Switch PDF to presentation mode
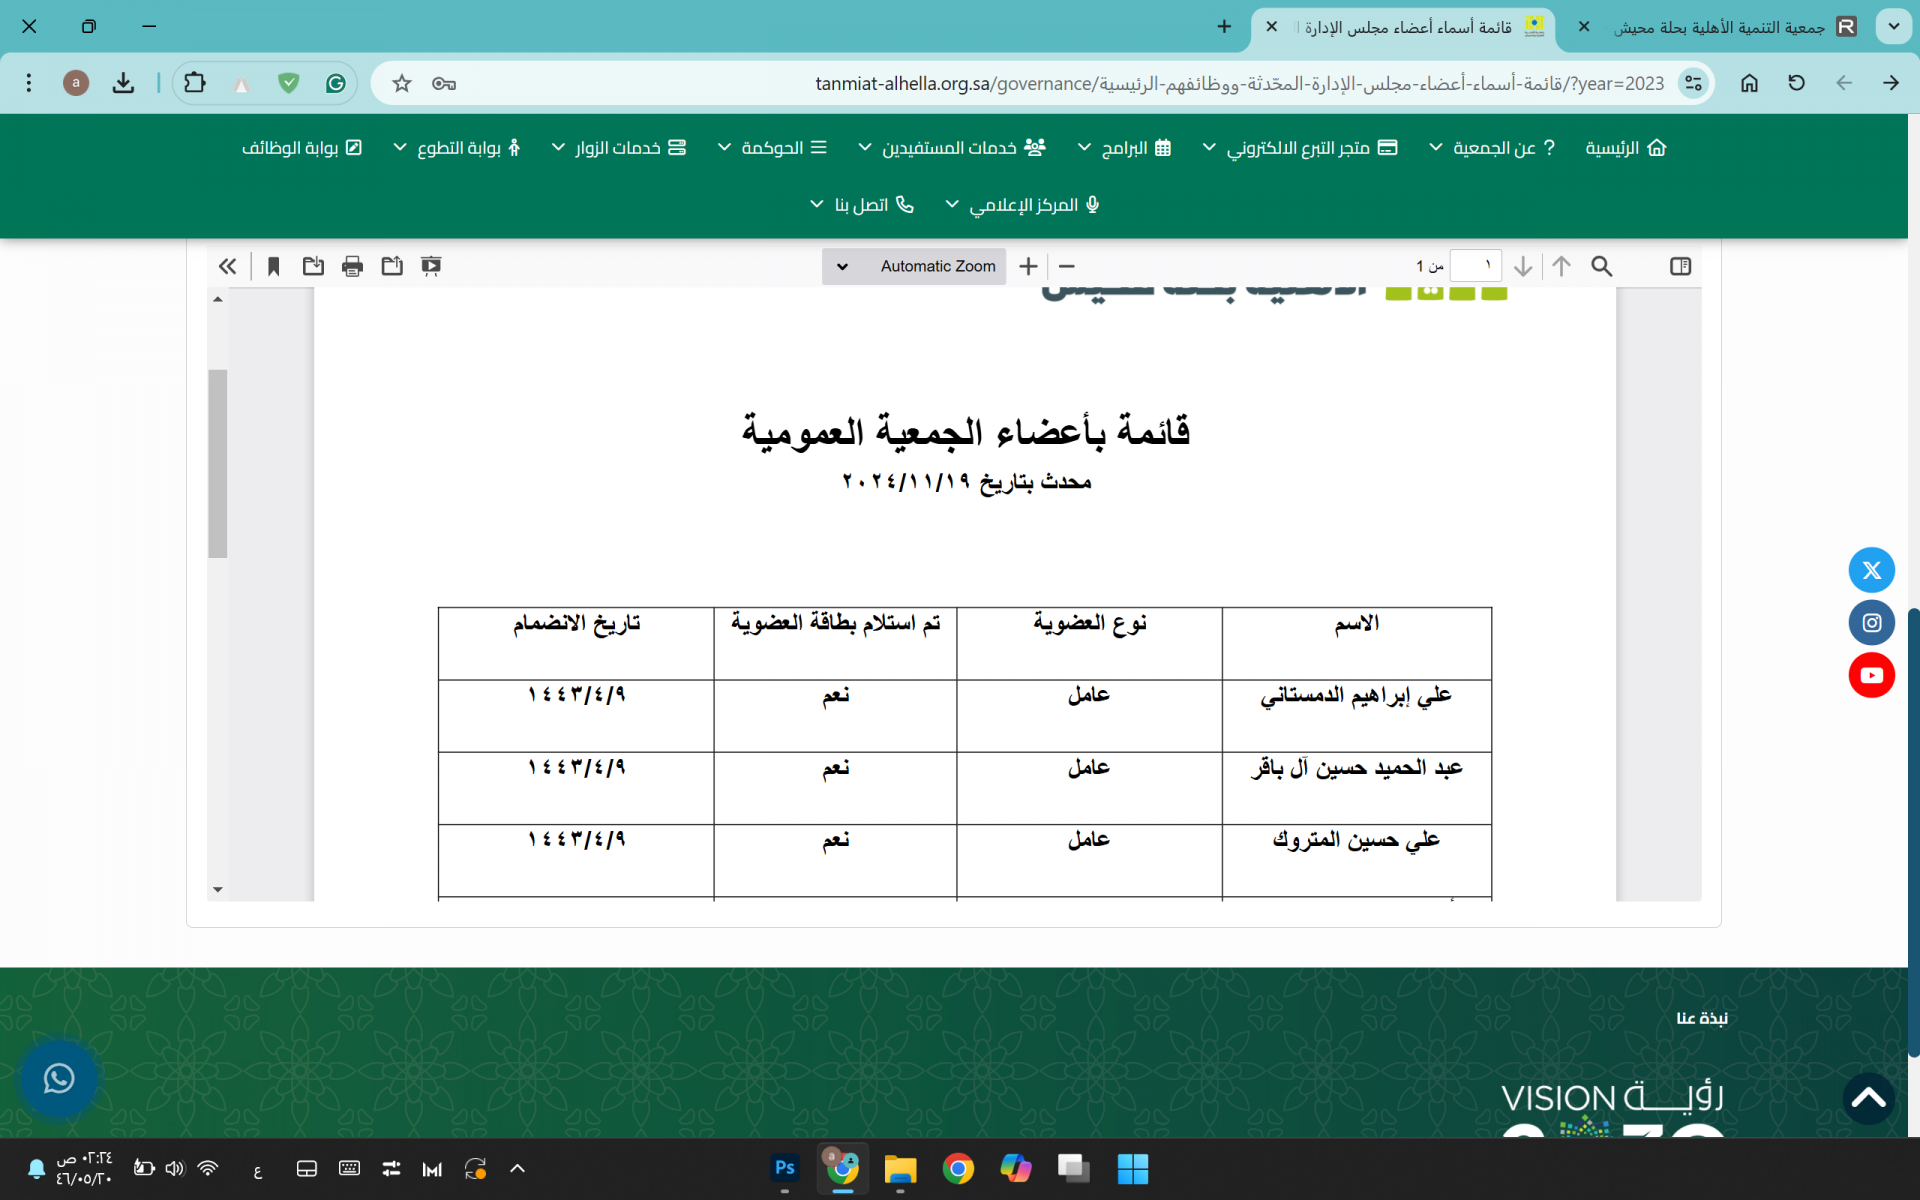1920x1200 pixels. click(431, 266)
